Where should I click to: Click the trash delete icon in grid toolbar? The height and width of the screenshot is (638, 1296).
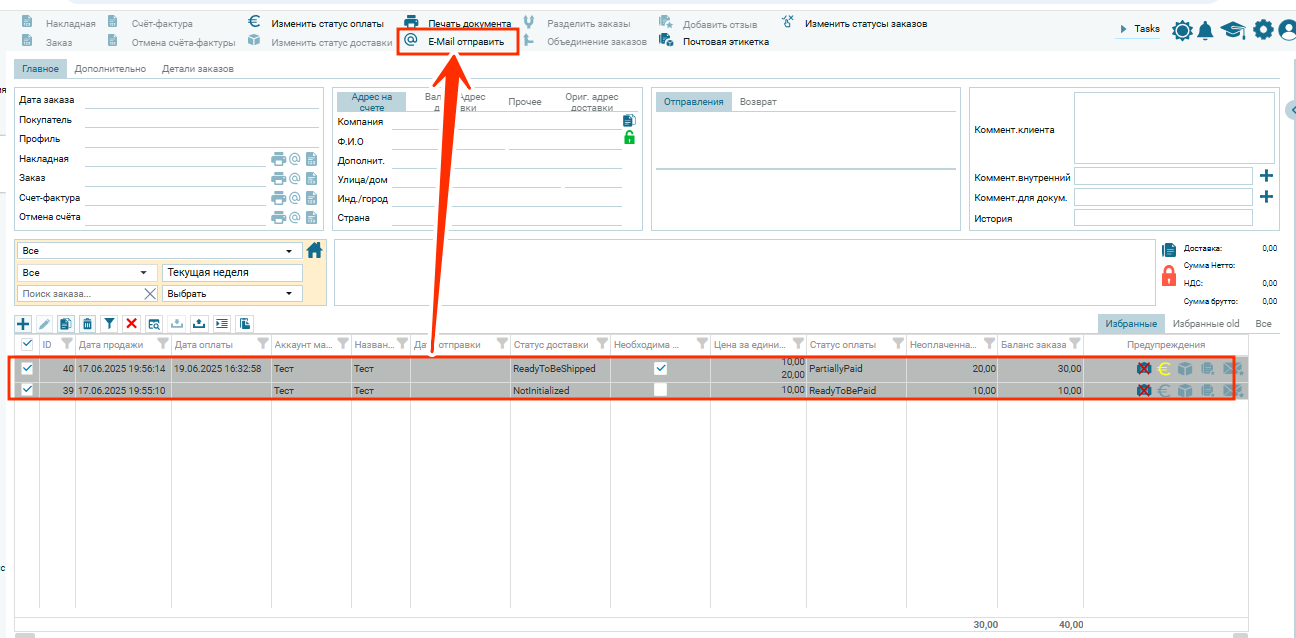point(88,323)
